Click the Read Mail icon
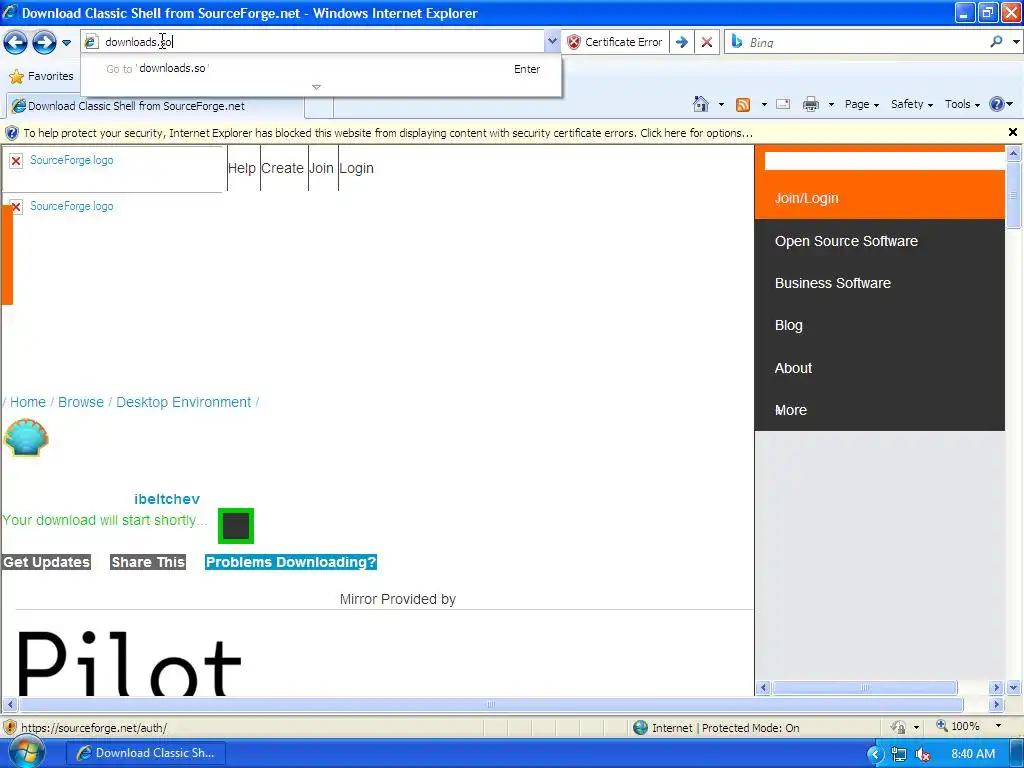The height and width of the screenshot is (768, 1024). tap(783, 104)
